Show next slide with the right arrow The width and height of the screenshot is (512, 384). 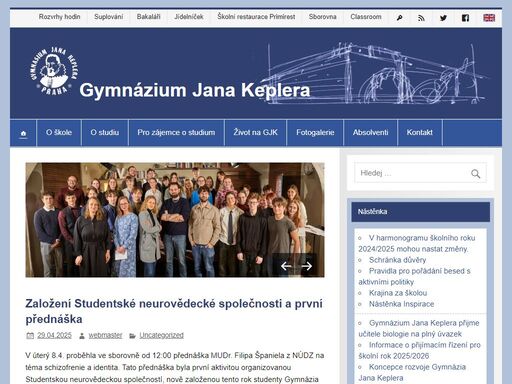(306, 266)
